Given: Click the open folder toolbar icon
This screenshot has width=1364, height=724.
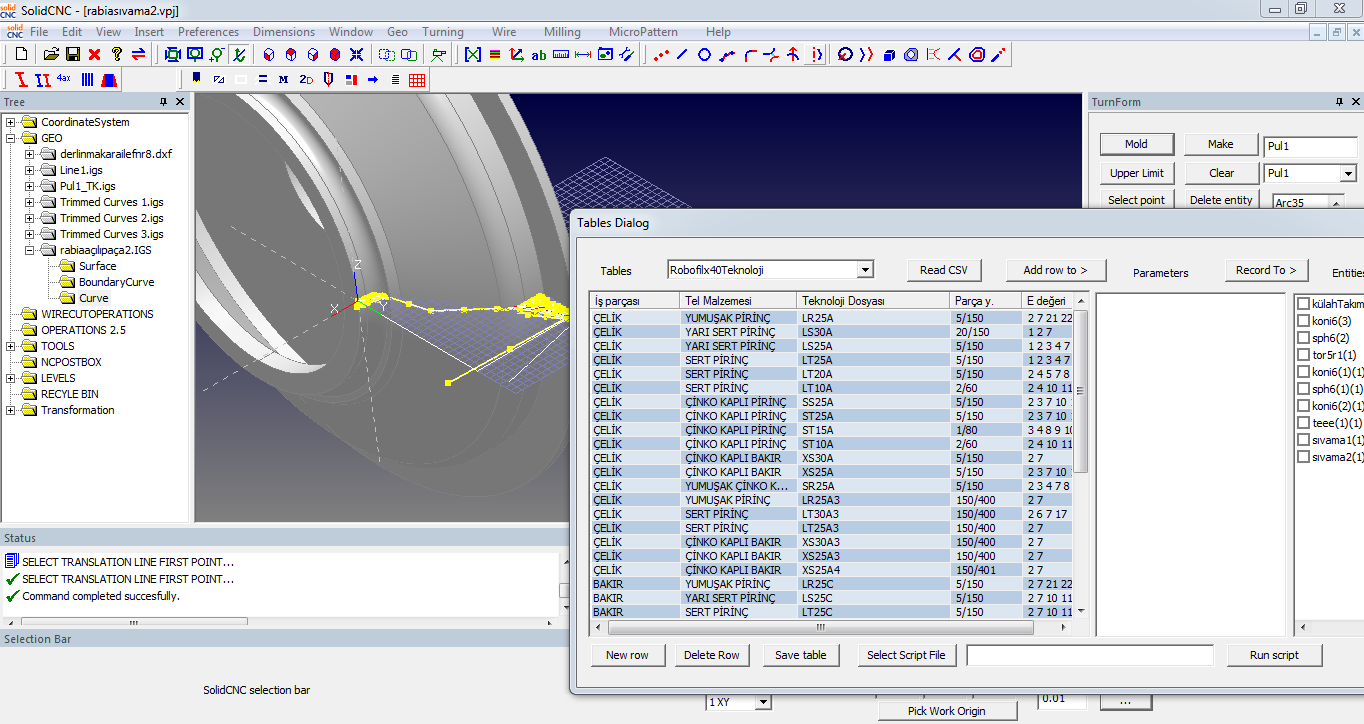Looking at the screenshot, I should [x=51, y=54].
